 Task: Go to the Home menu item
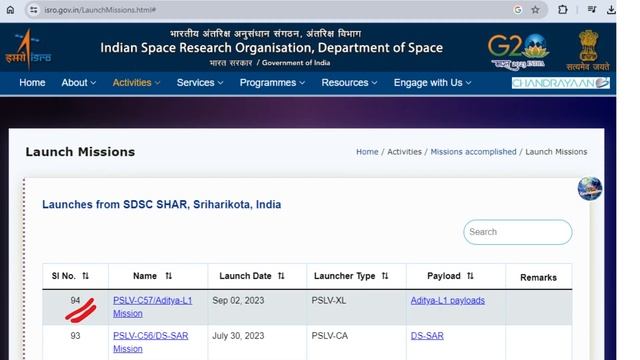tap(32, 83)
